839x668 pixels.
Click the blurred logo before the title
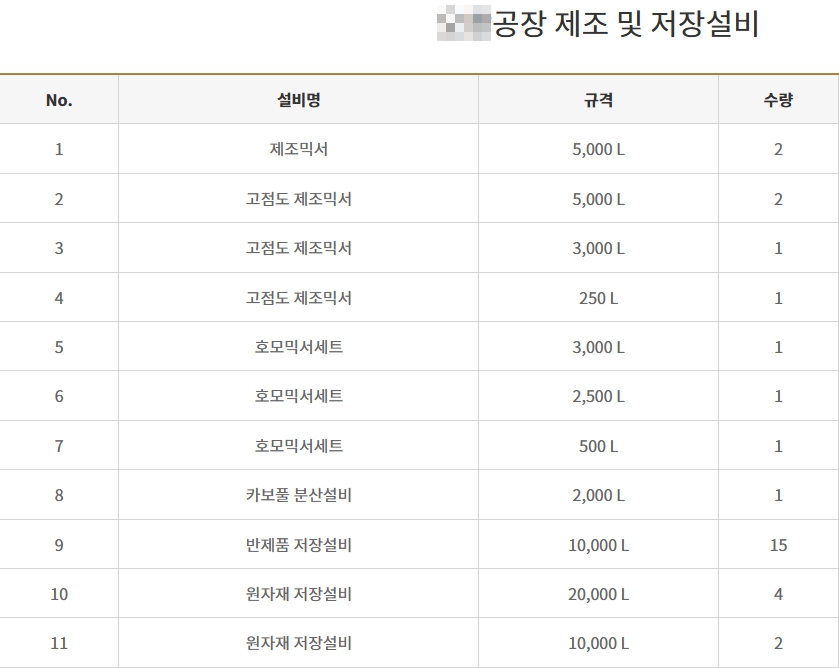click(464, 22)
